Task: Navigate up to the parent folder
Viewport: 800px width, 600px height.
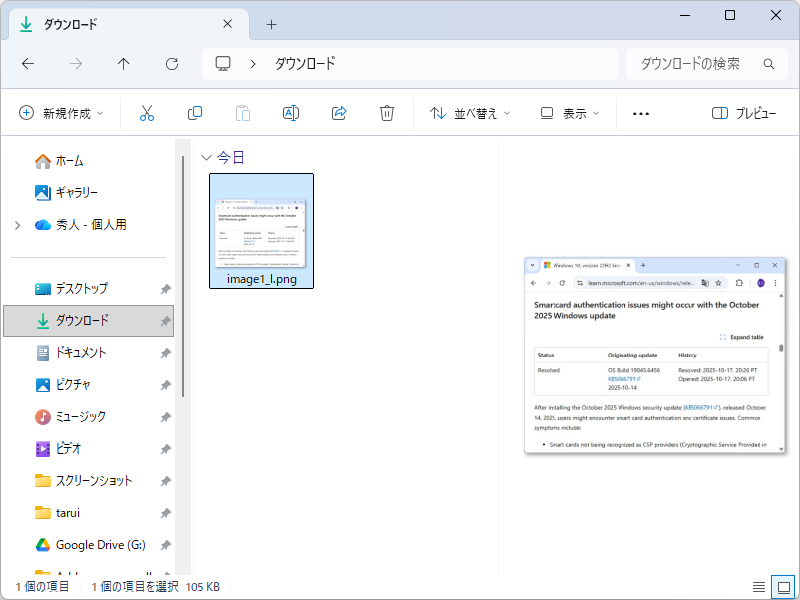Action: (x=123, y=63)
